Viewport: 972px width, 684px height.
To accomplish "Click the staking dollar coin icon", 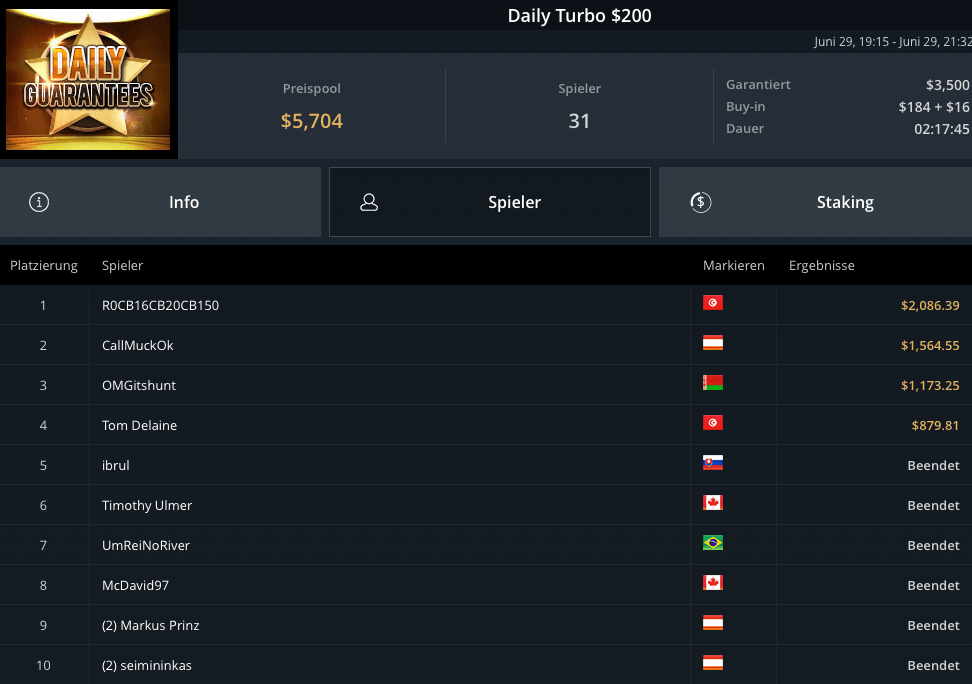I will point(701,202).
